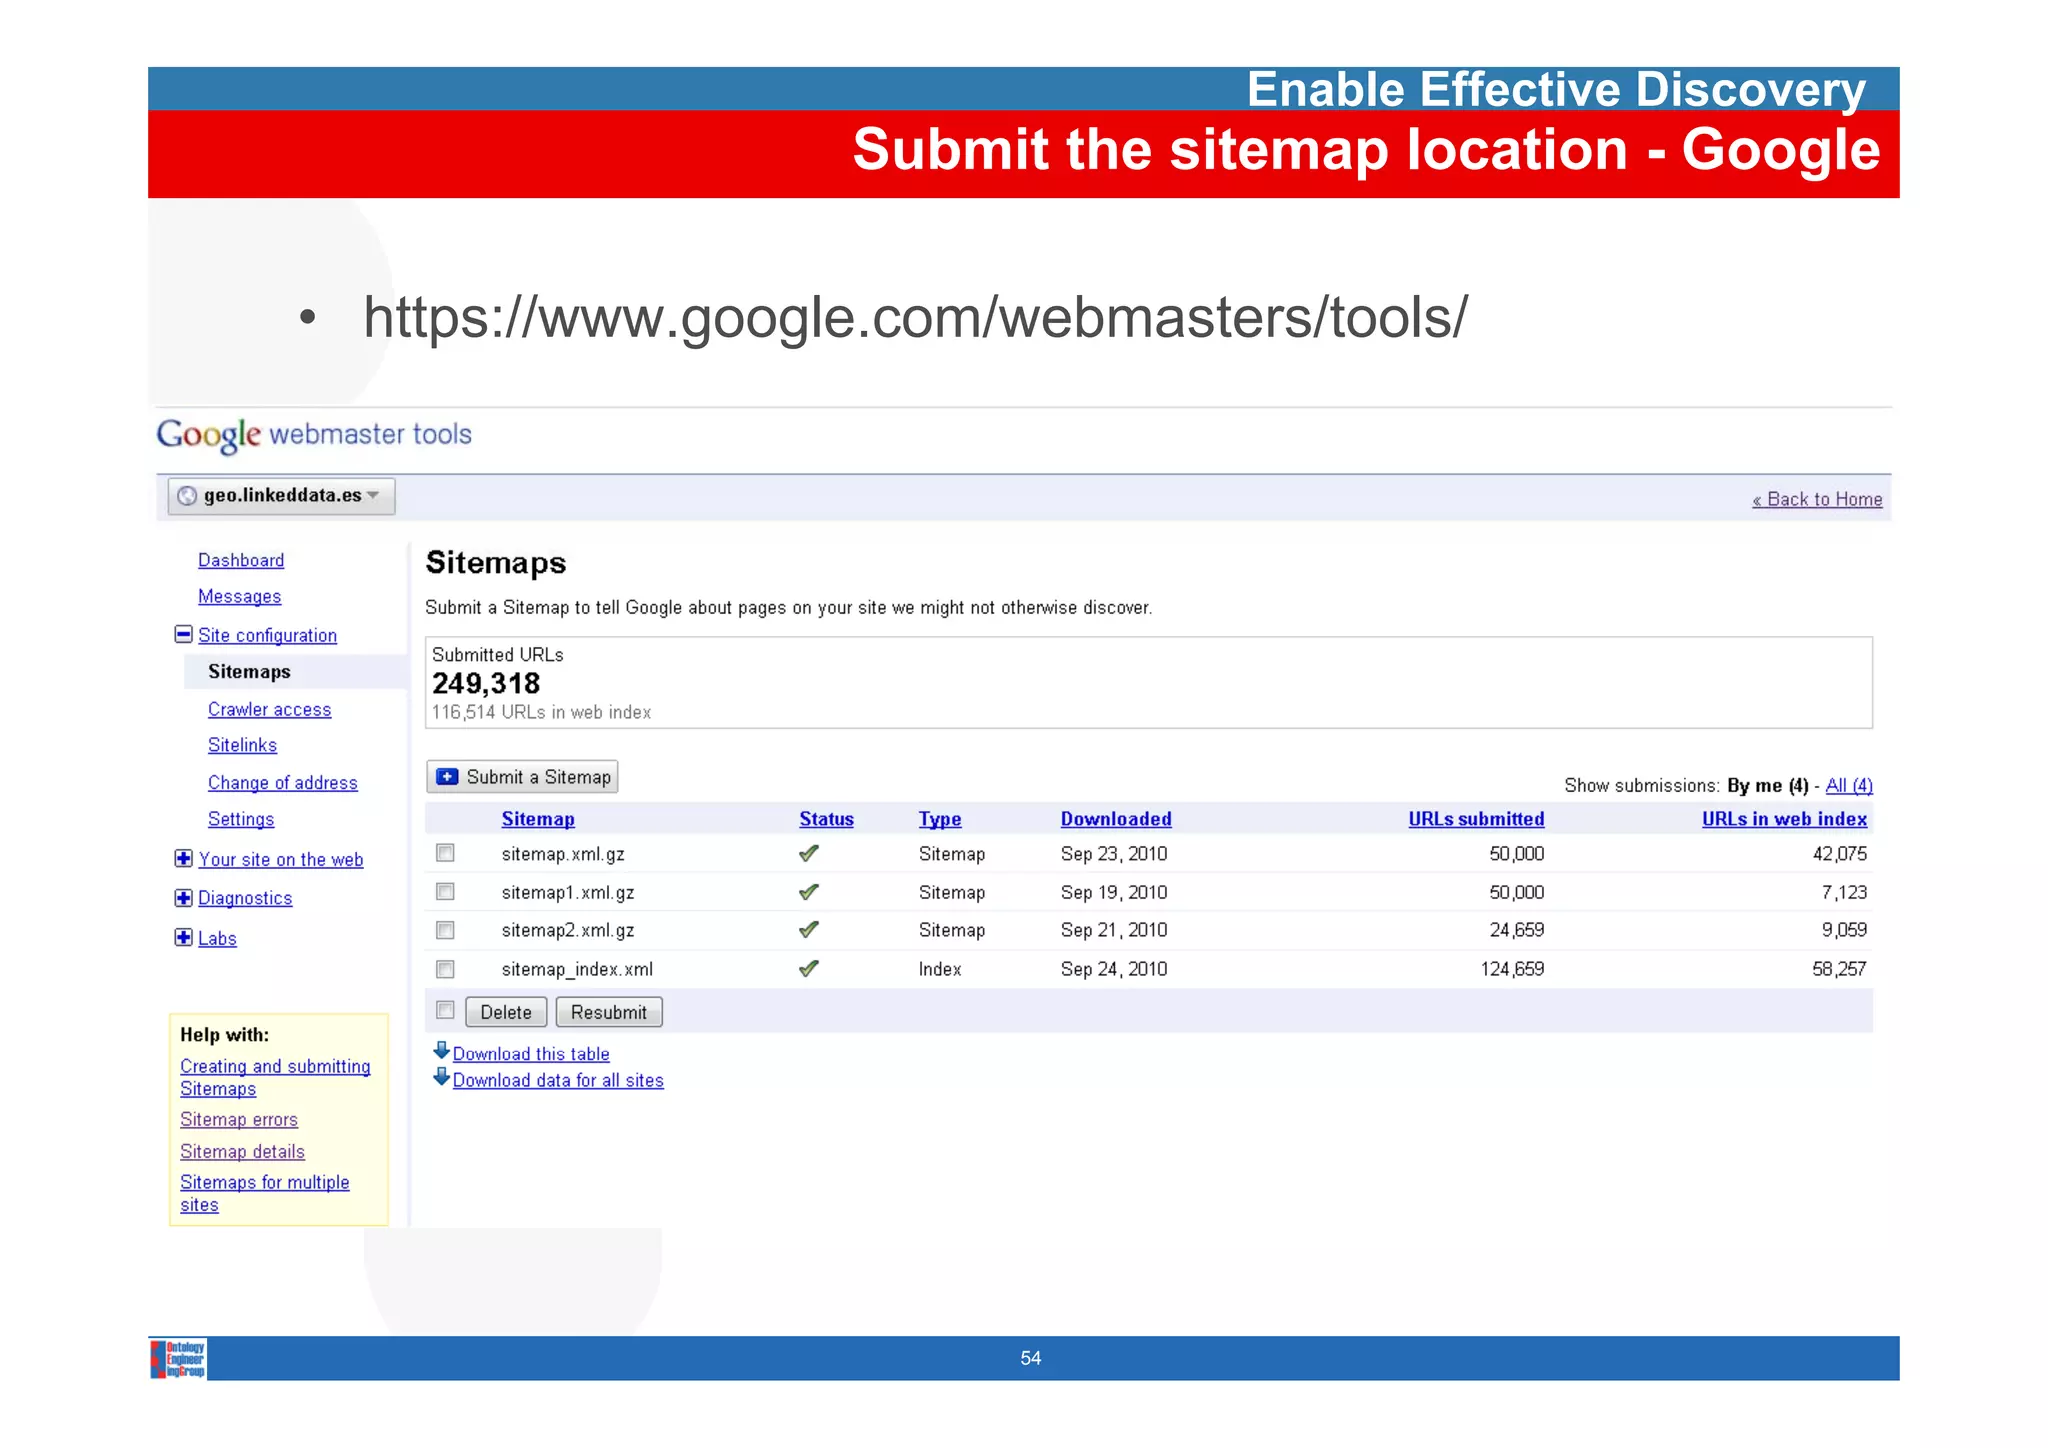Viewport: 2048px width, 1448px height.
Task: Click the sitemap_index.xml file name
Action: [x=577, y=970]
